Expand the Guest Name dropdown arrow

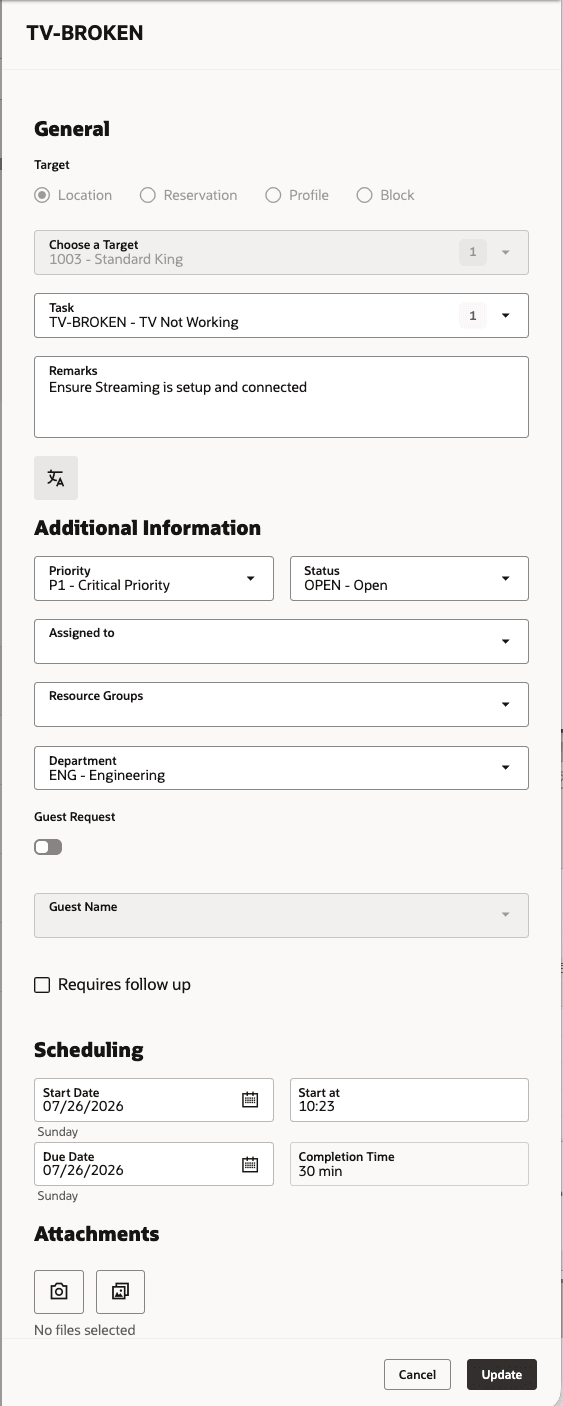tap(506, 915)
